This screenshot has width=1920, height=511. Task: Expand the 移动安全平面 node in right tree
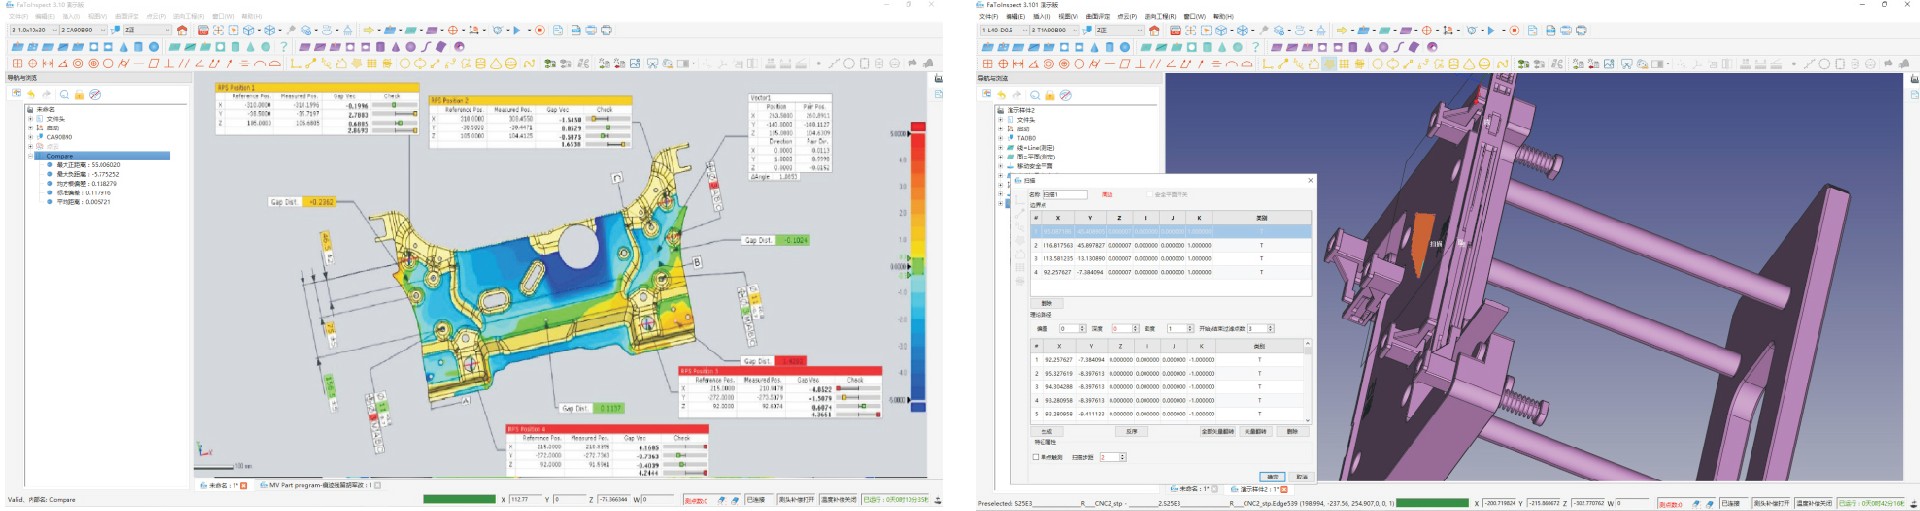pyautogui.click(x=1001, y=165)
